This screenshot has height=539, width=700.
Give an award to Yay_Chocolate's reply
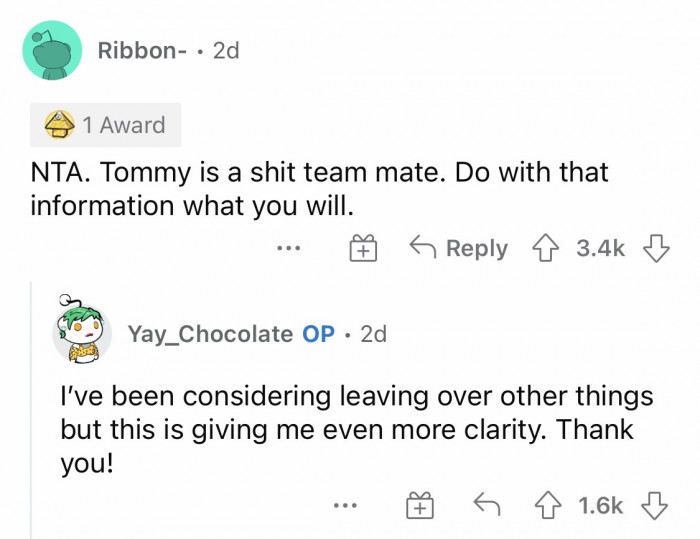420,507
